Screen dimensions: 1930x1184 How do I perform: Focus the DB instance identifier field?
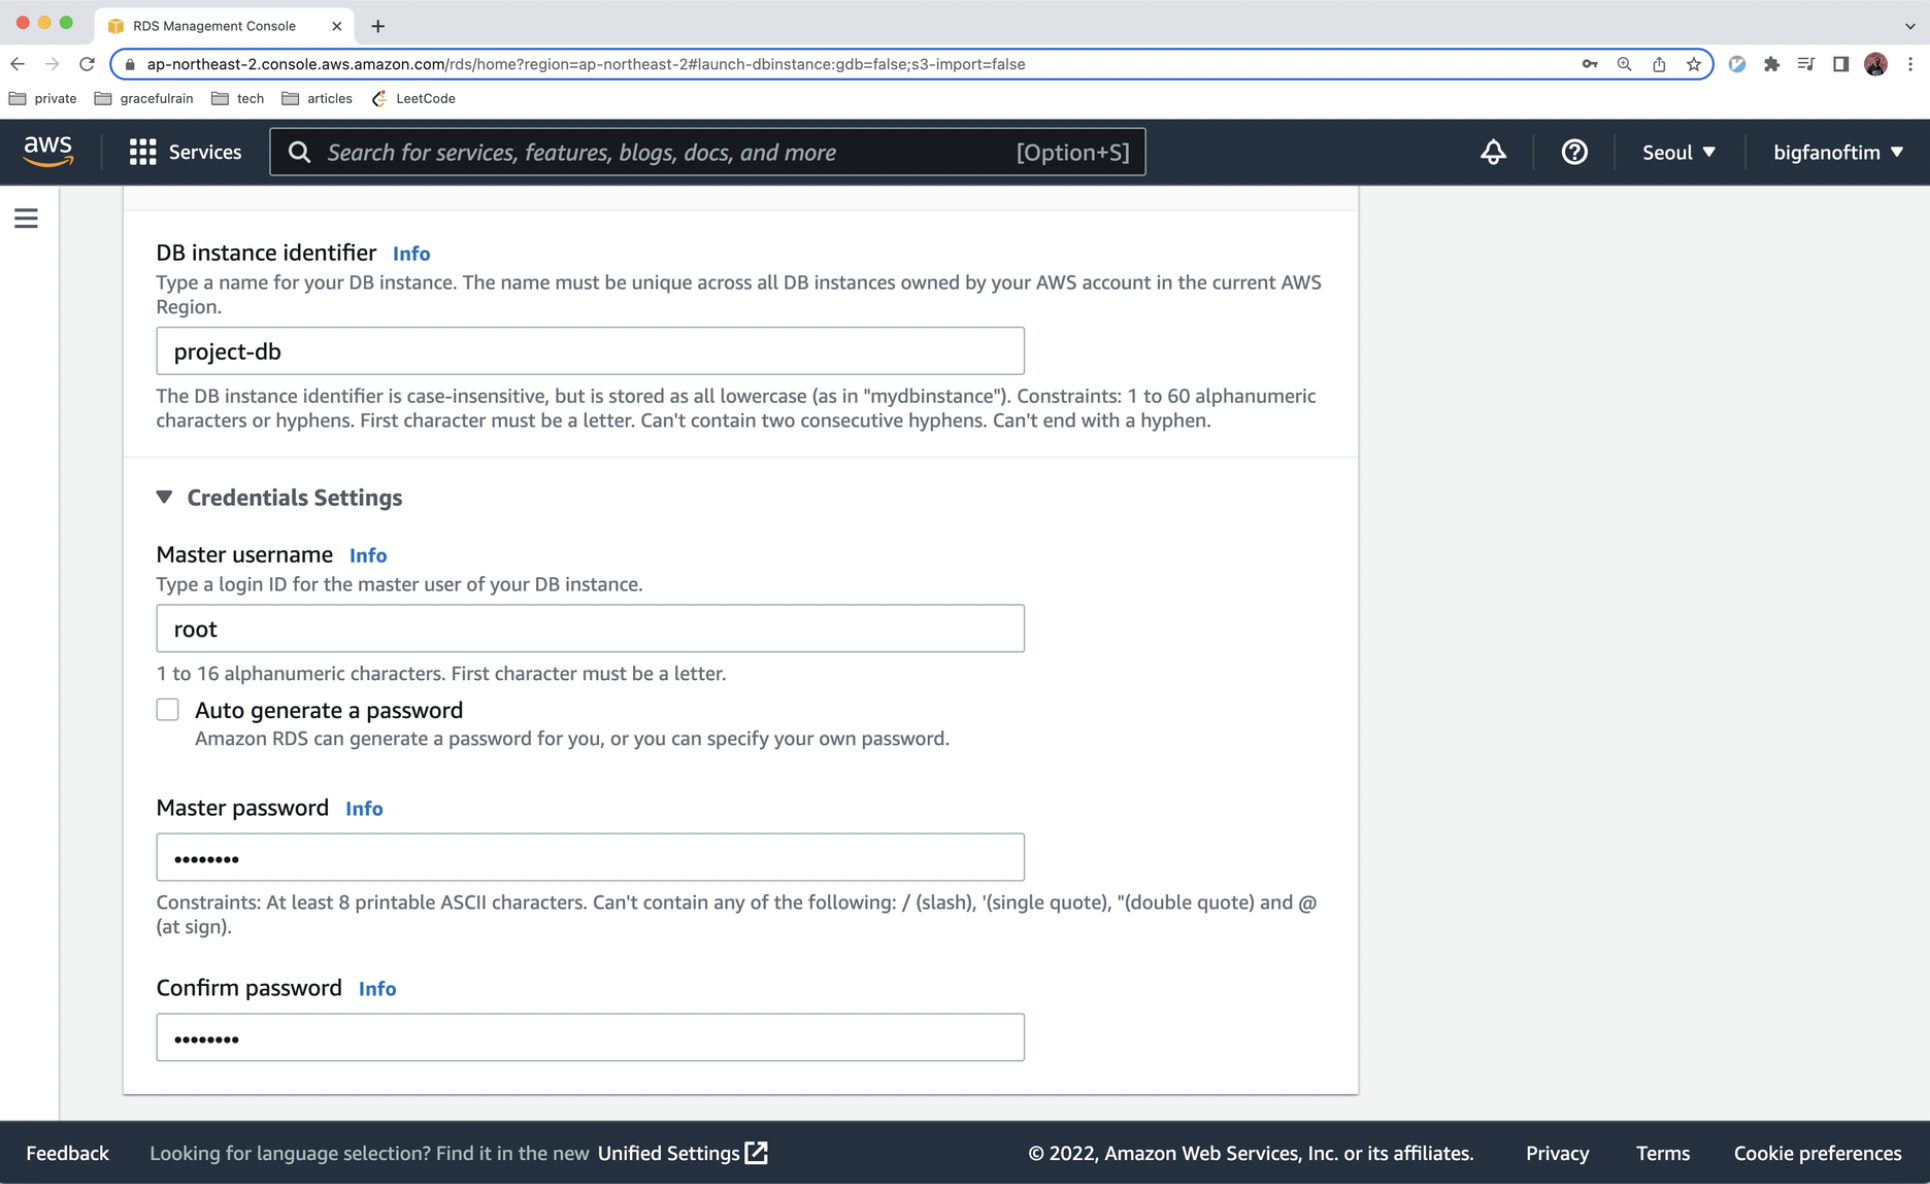(590, 351)
